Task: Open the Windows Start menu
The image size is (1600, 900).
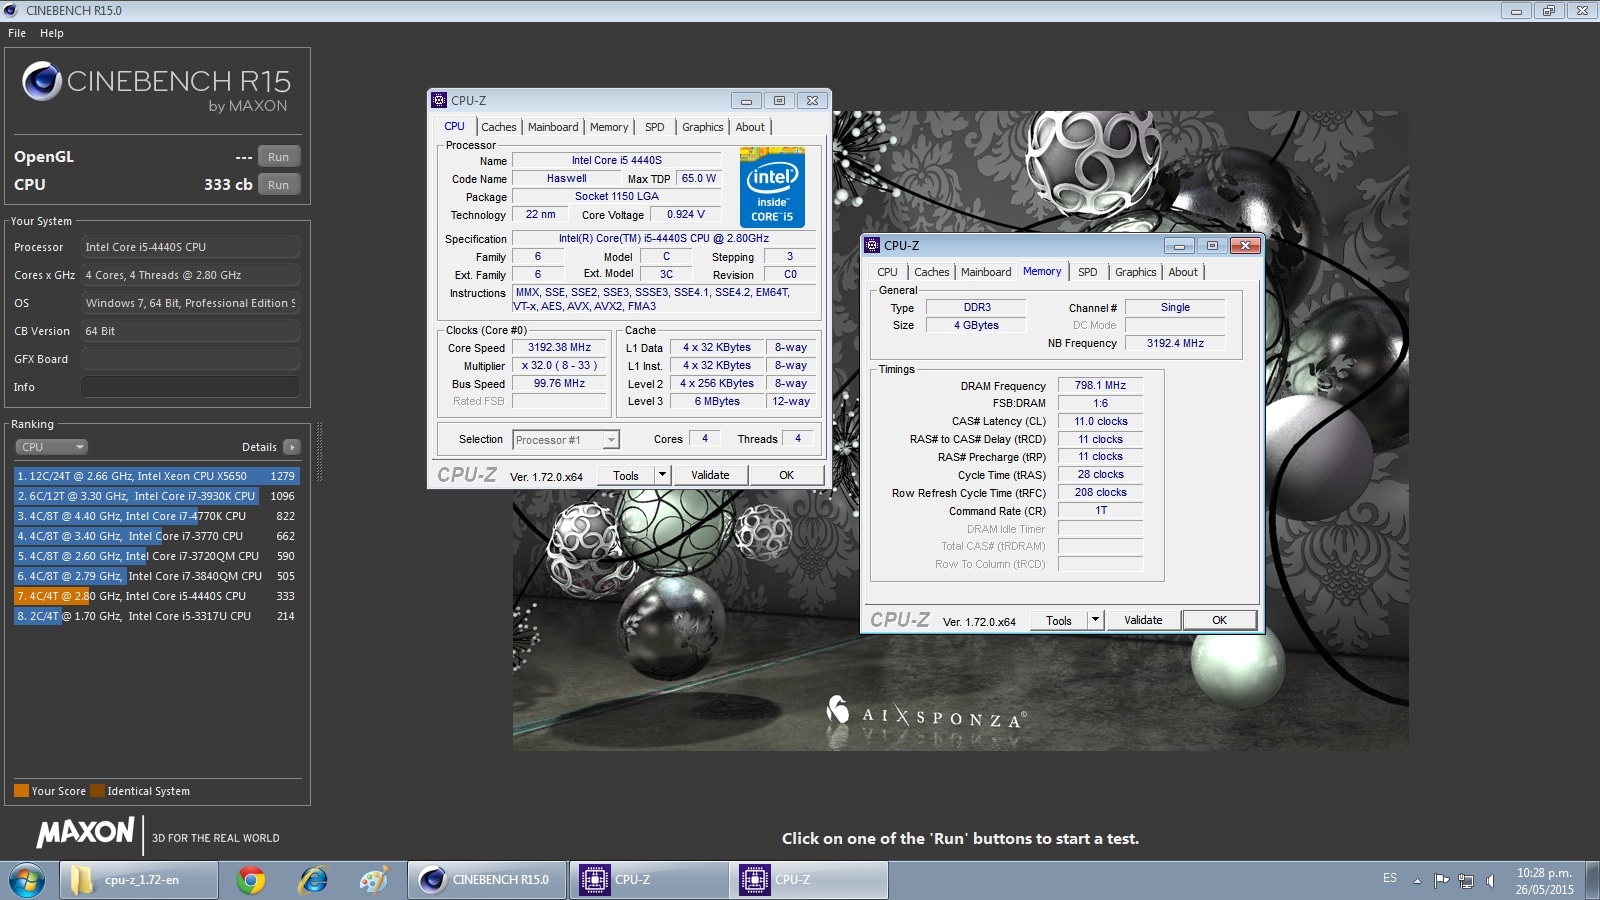Action: pyautogui.click(x=27, y=880)
